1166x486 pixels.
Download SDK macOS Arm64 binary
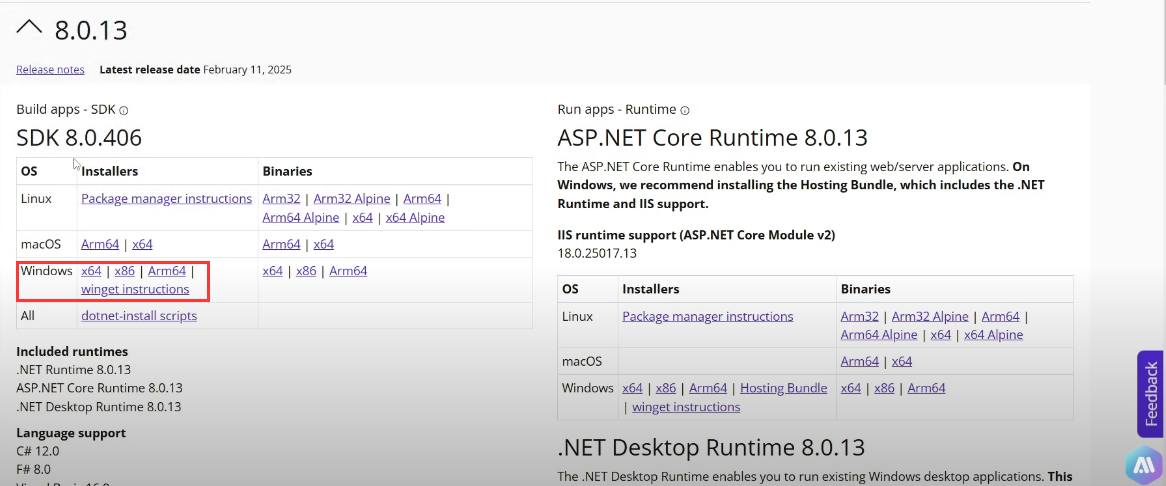tap(282, 244)
